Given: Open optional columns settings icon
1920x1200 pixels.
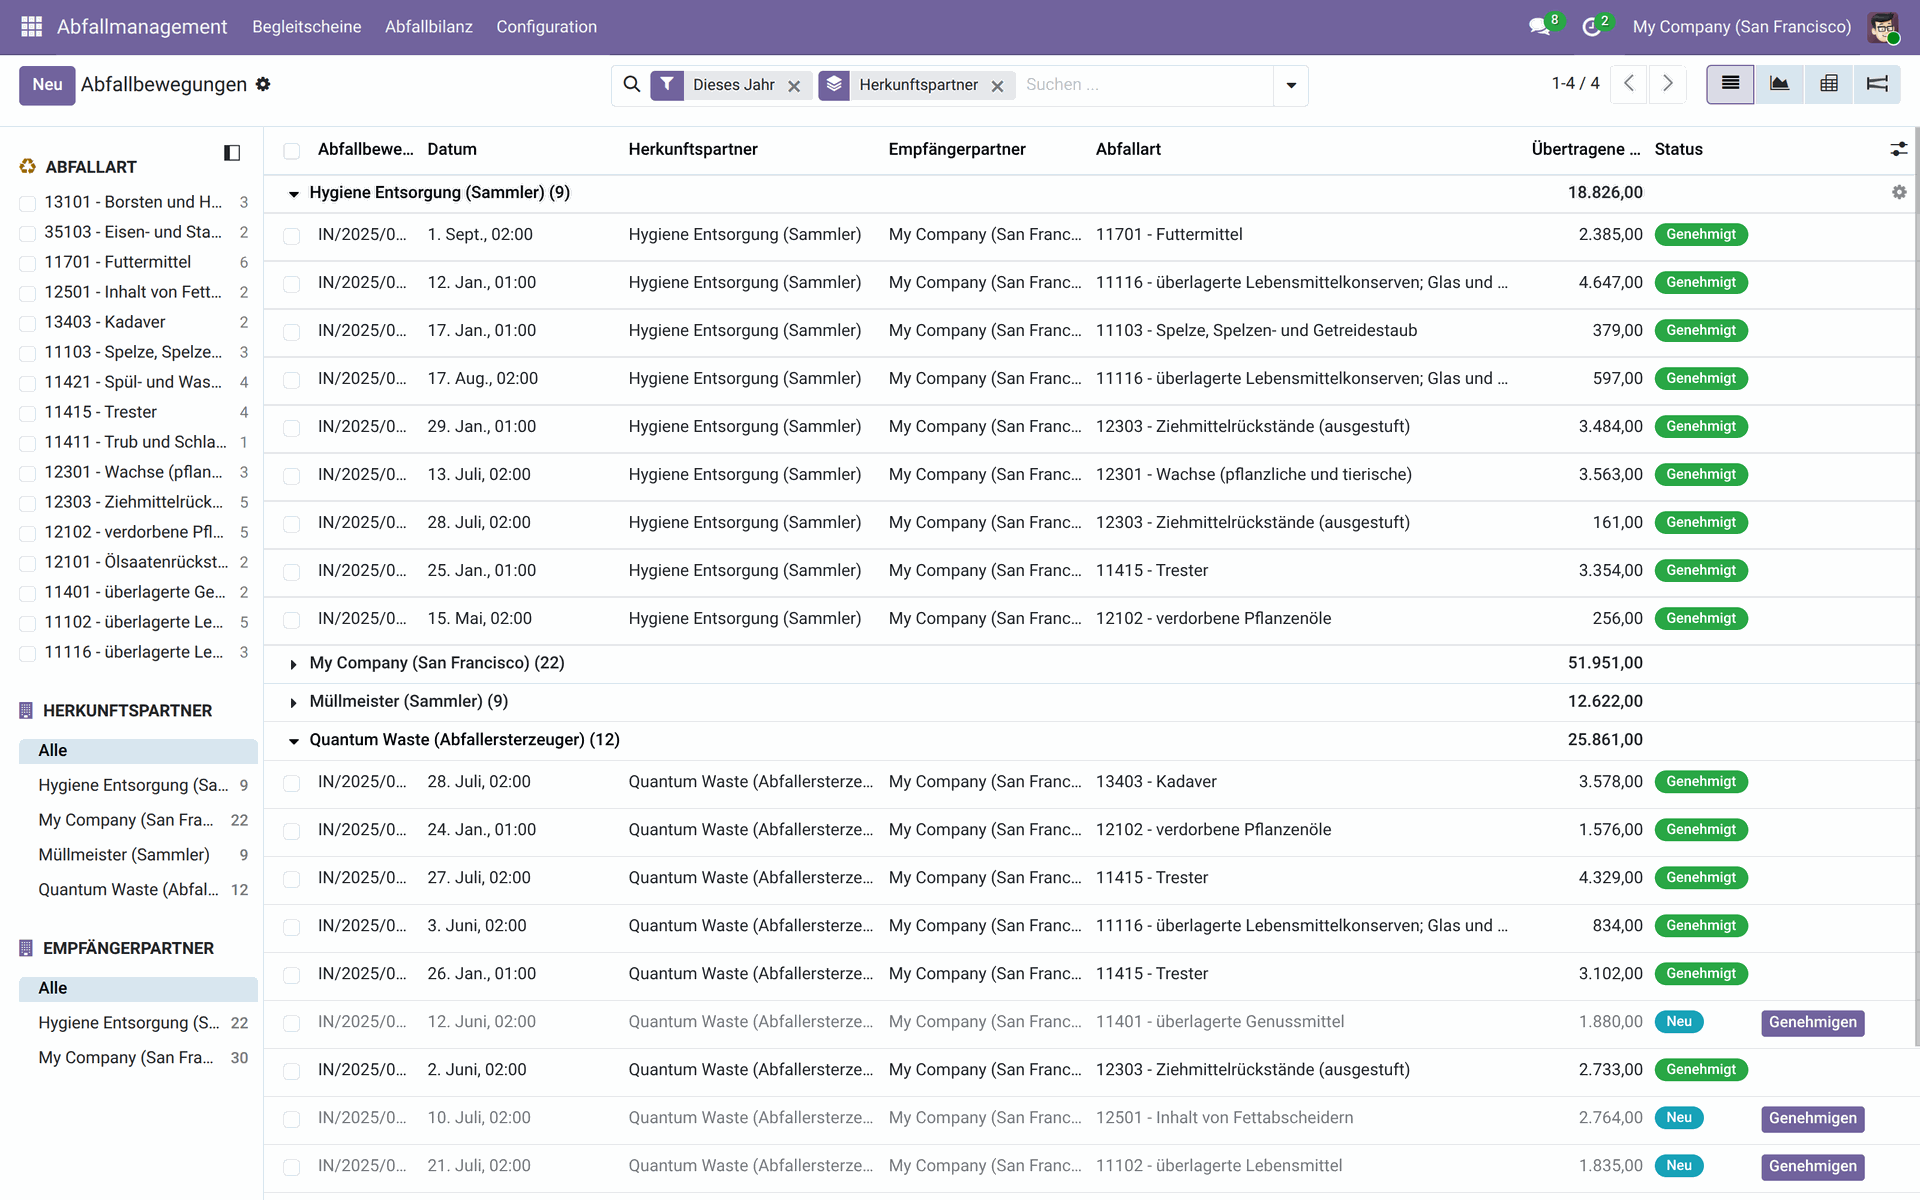Looking at the screenshot, I should 1898,149.
